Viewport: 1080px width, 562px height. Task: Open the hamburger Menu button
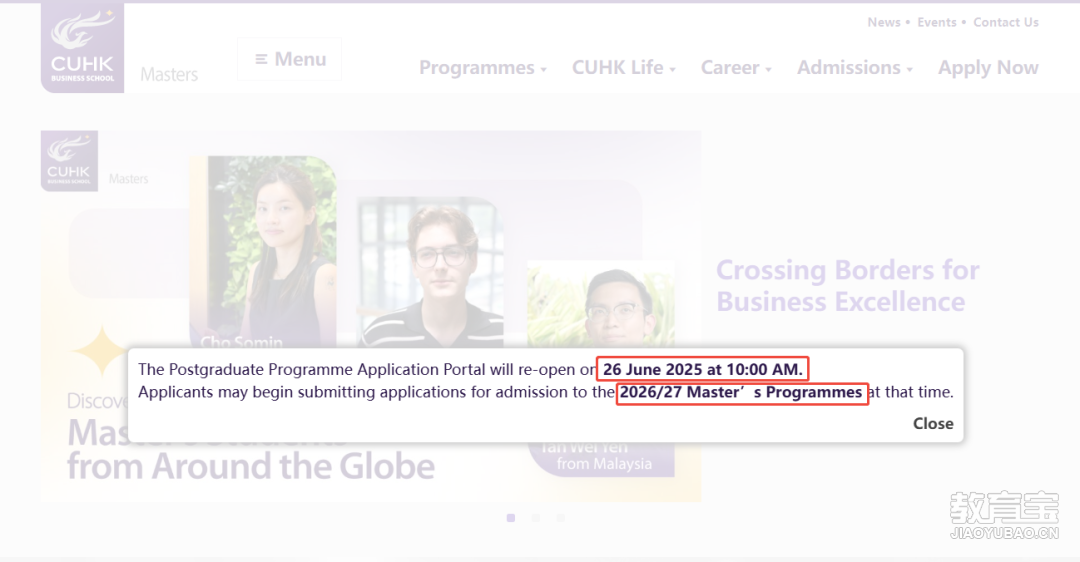point(290,59)
